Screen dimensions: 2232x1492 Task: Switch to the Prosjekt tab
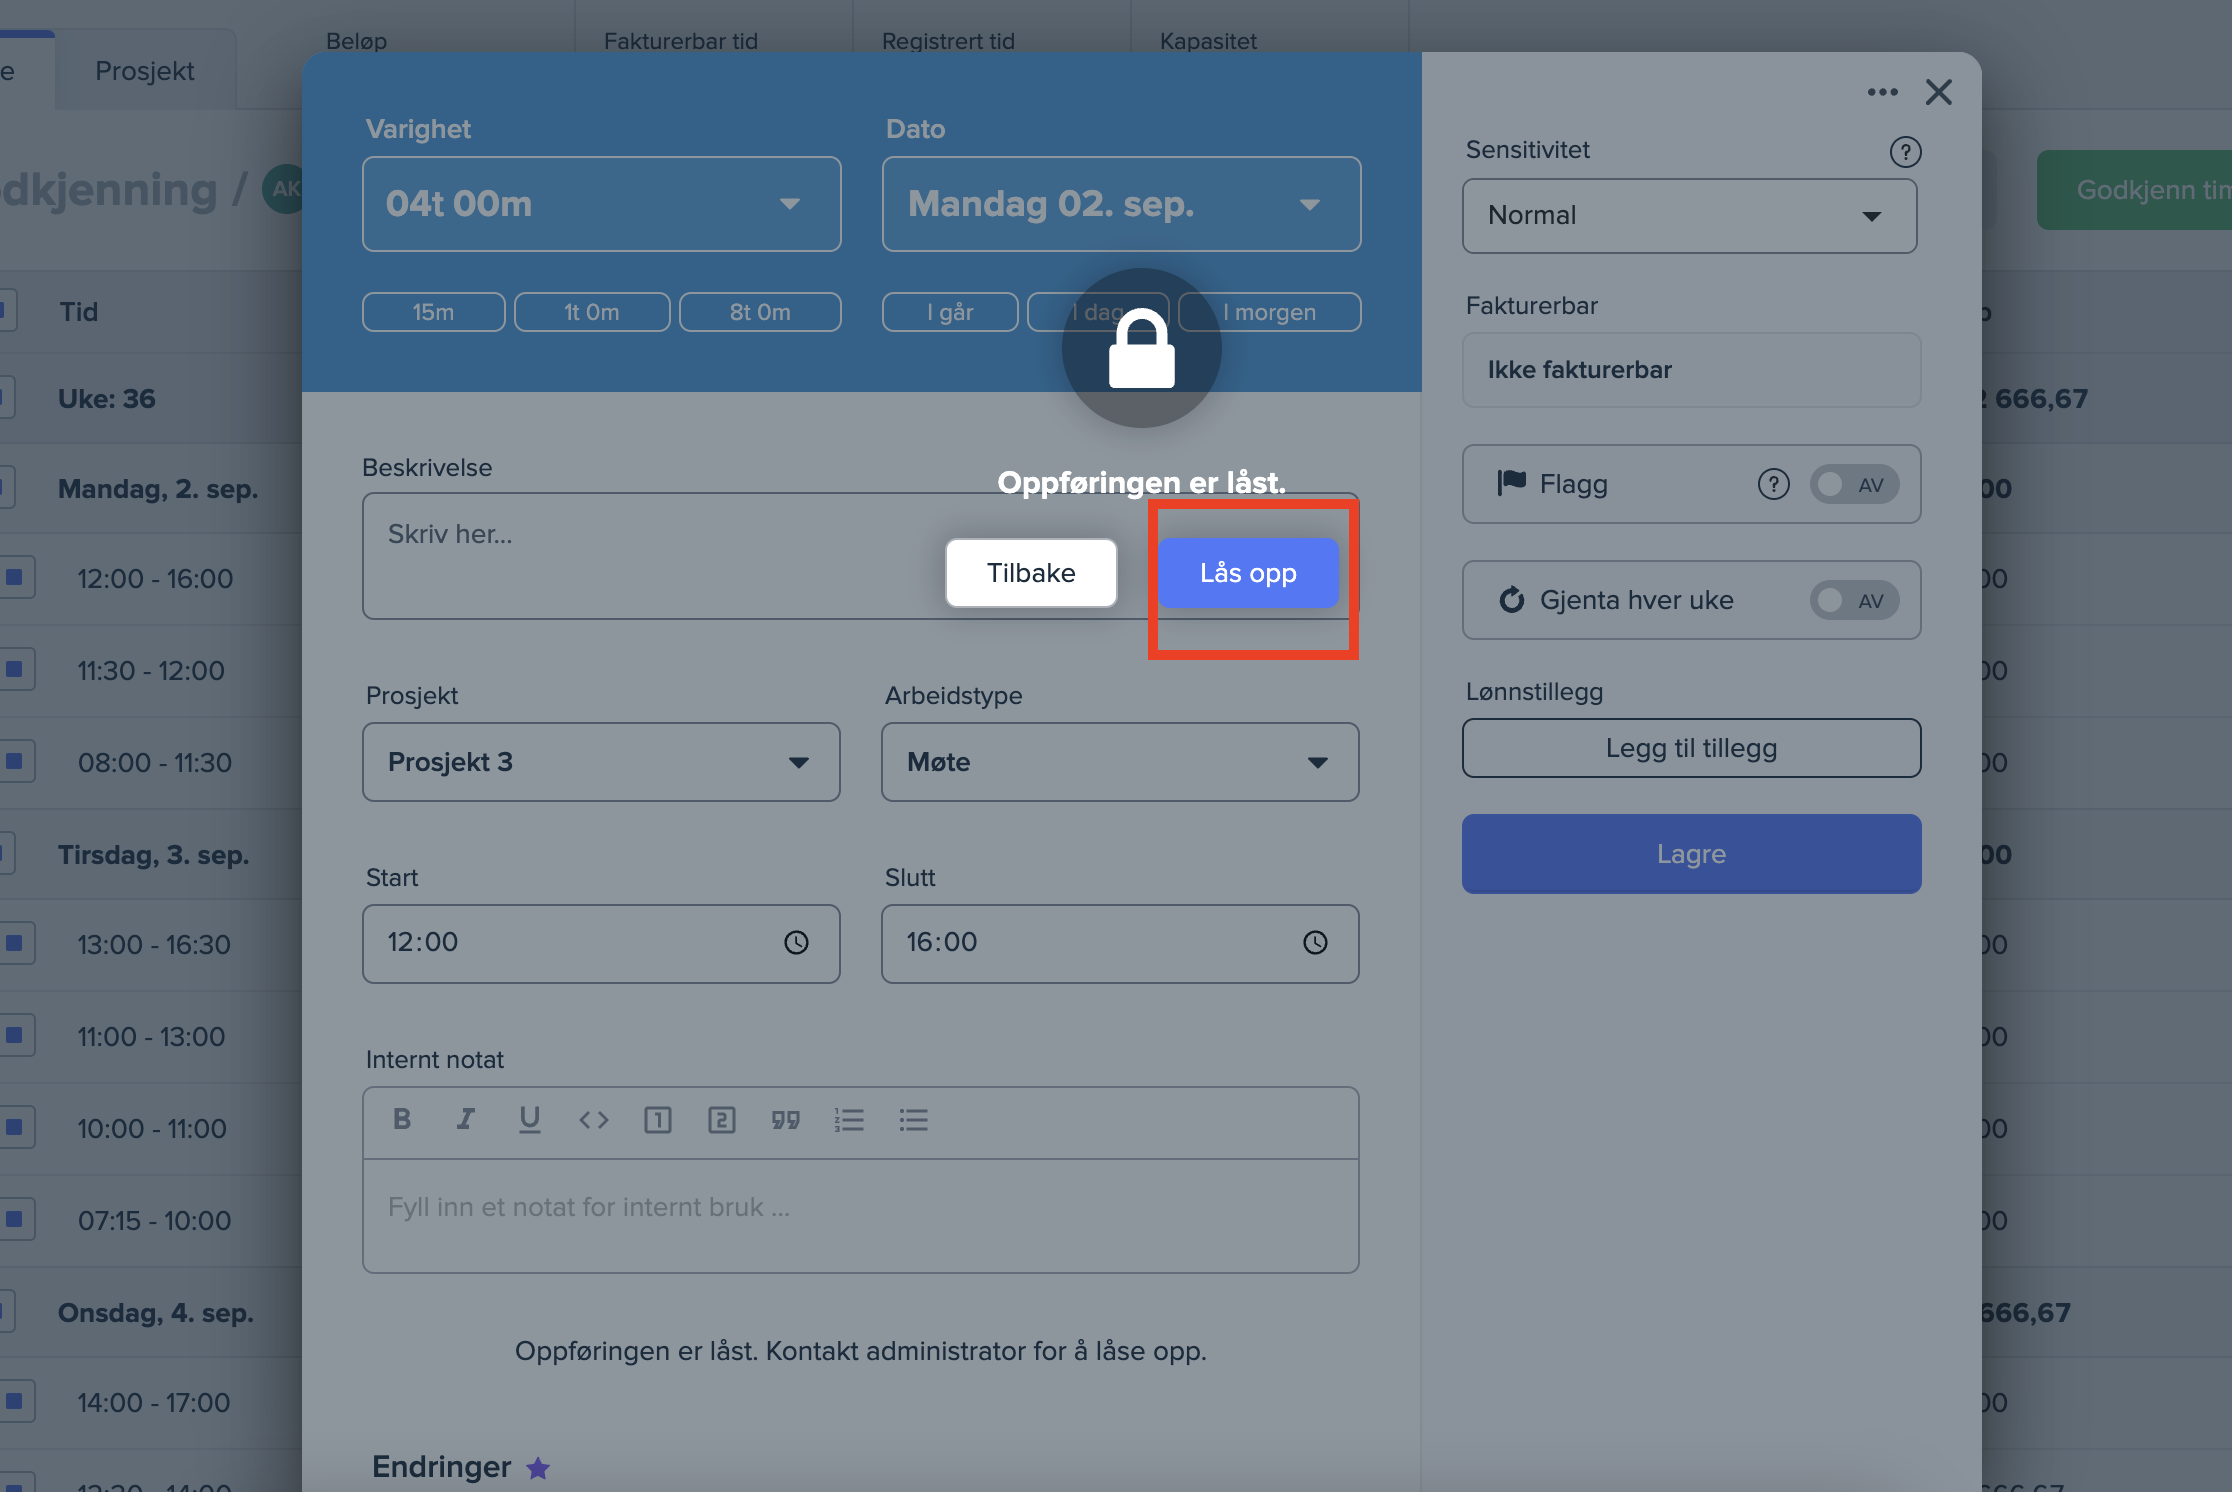pos(145,72)
